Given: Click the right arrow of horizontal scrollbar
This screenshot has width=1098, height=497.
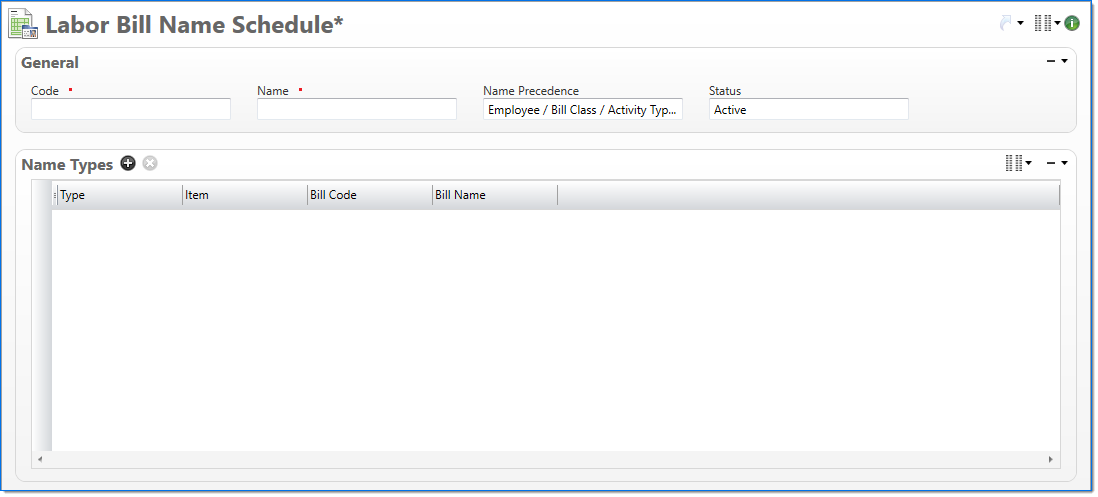Looking at the screenshot, I should tap(1051, 459).
